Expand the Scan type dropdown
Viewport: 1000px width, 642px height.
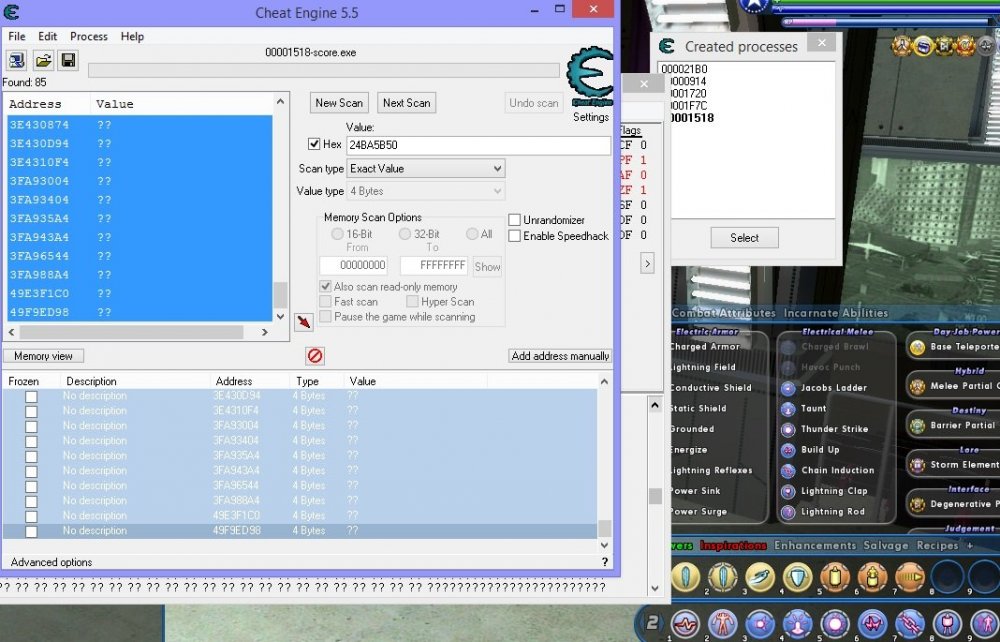click(x=425, y=169)
